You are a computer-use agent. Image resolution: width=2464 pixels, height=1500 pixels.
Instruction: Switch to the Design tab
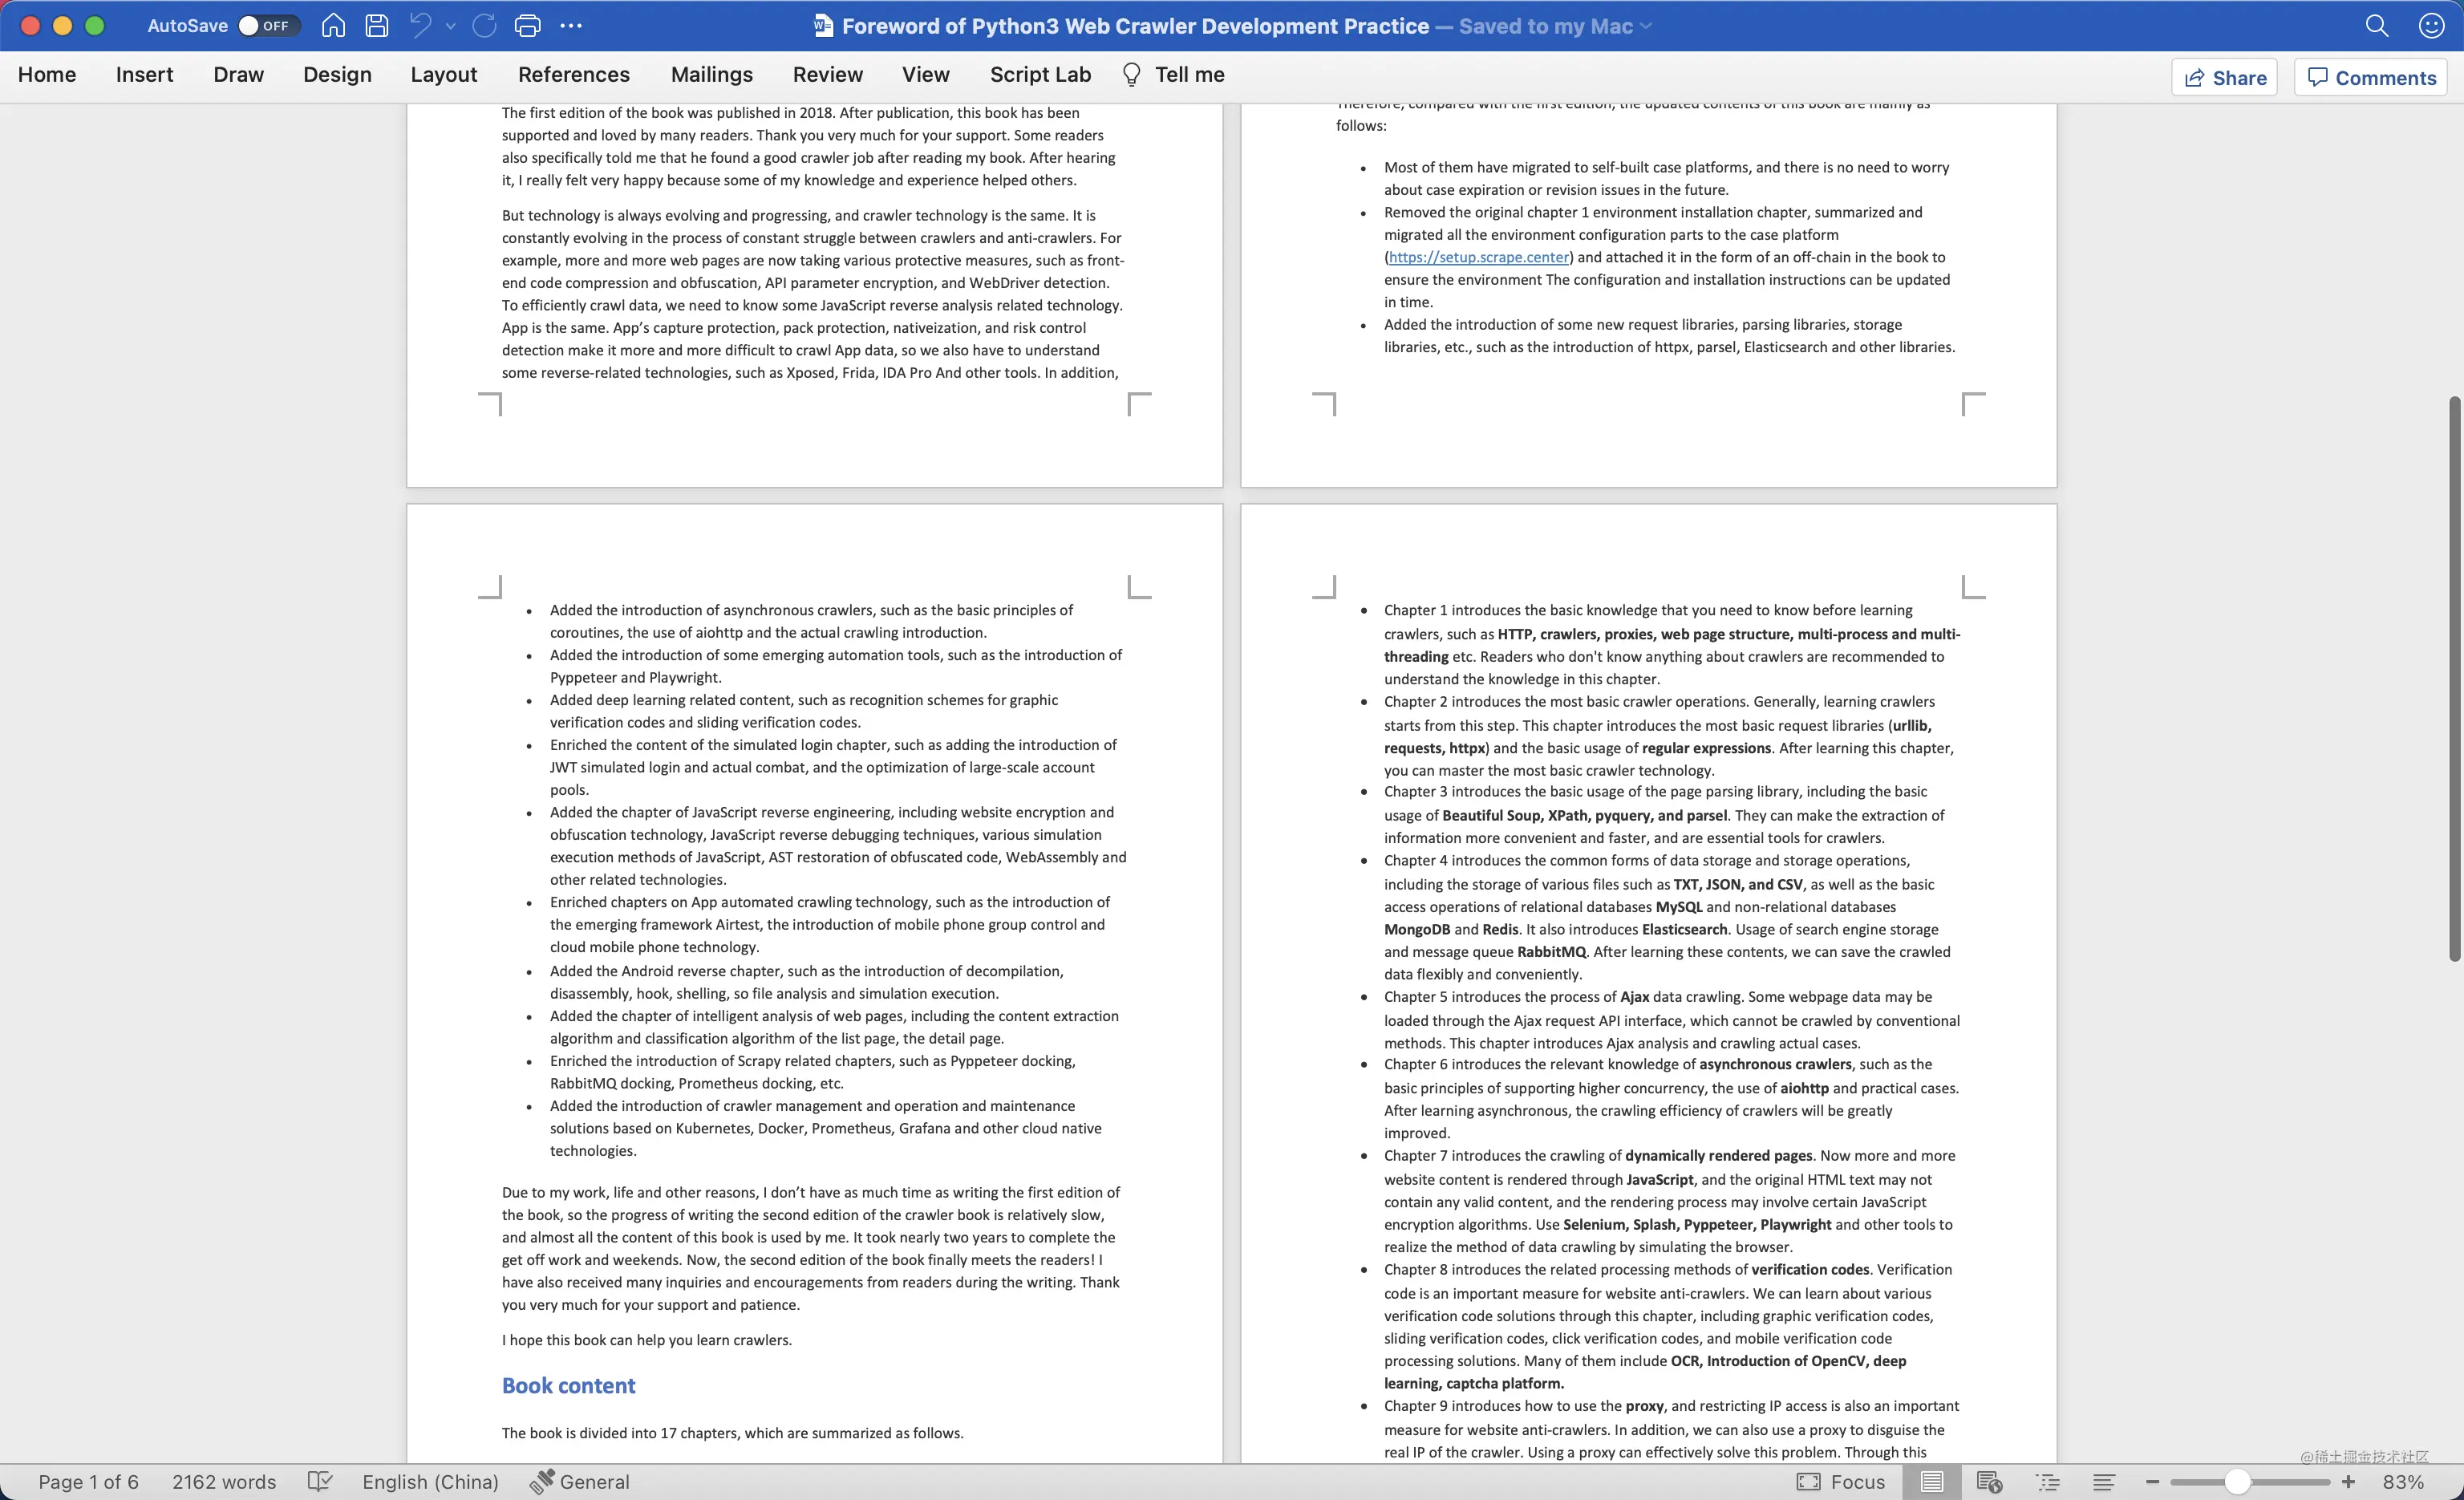pyautogui.click(x=337, y=75)
